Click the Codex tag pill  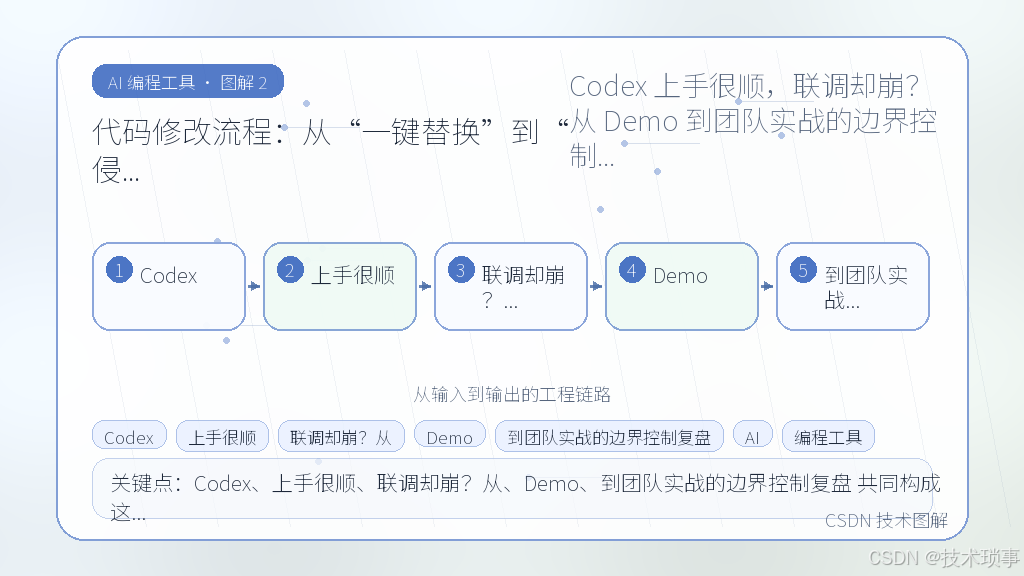[129, 436]
